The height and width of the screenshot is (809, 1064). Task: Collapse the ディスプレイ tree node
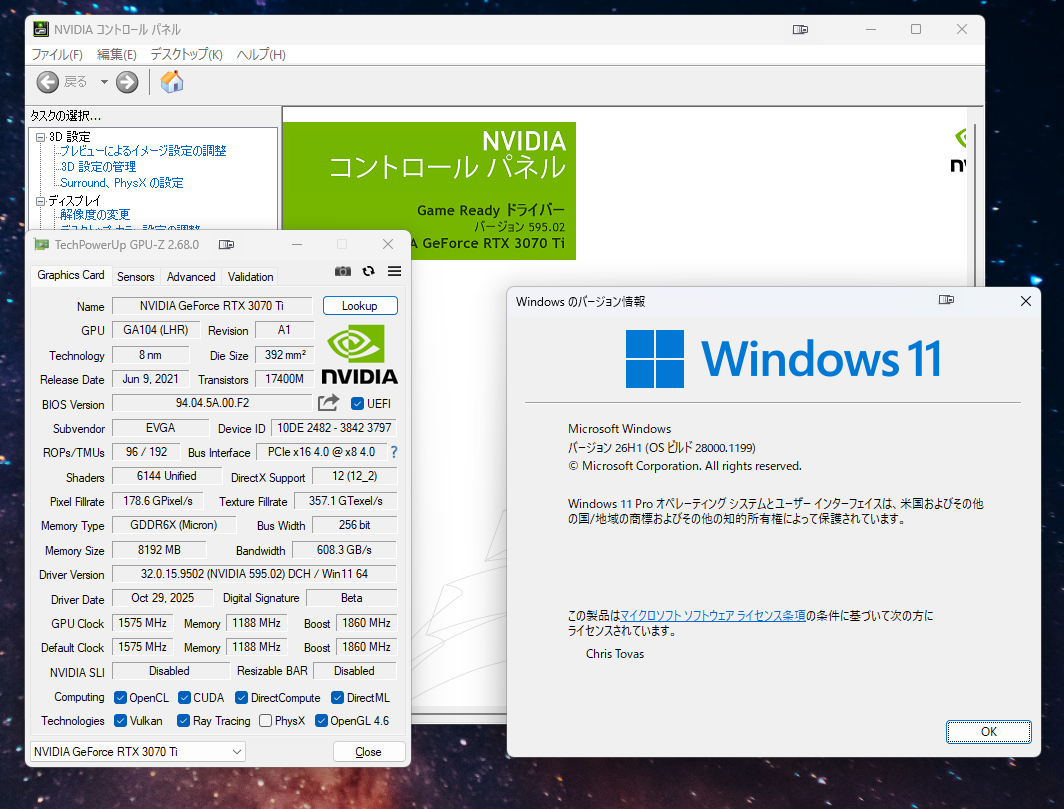point(41,201)
